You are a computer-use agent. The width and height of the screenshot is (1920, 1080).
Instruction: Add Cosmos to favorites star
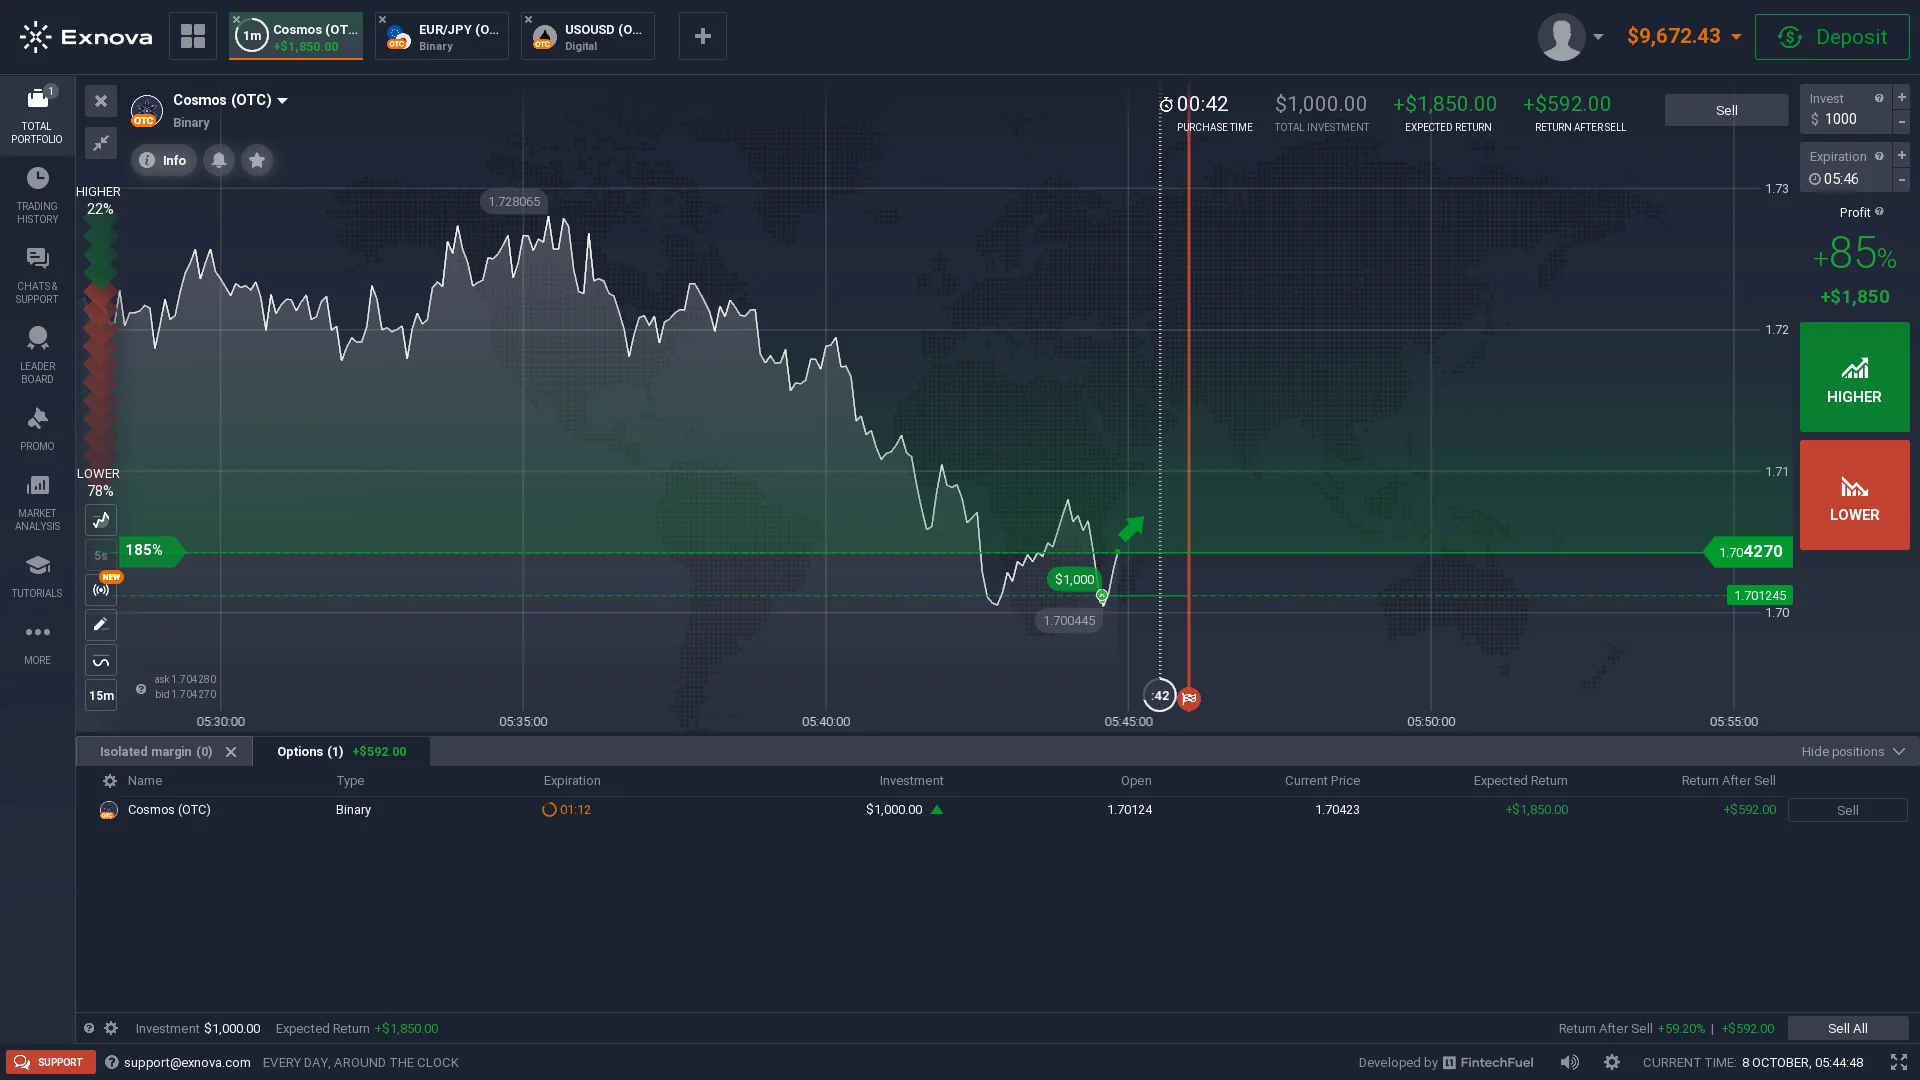[257, 160]
